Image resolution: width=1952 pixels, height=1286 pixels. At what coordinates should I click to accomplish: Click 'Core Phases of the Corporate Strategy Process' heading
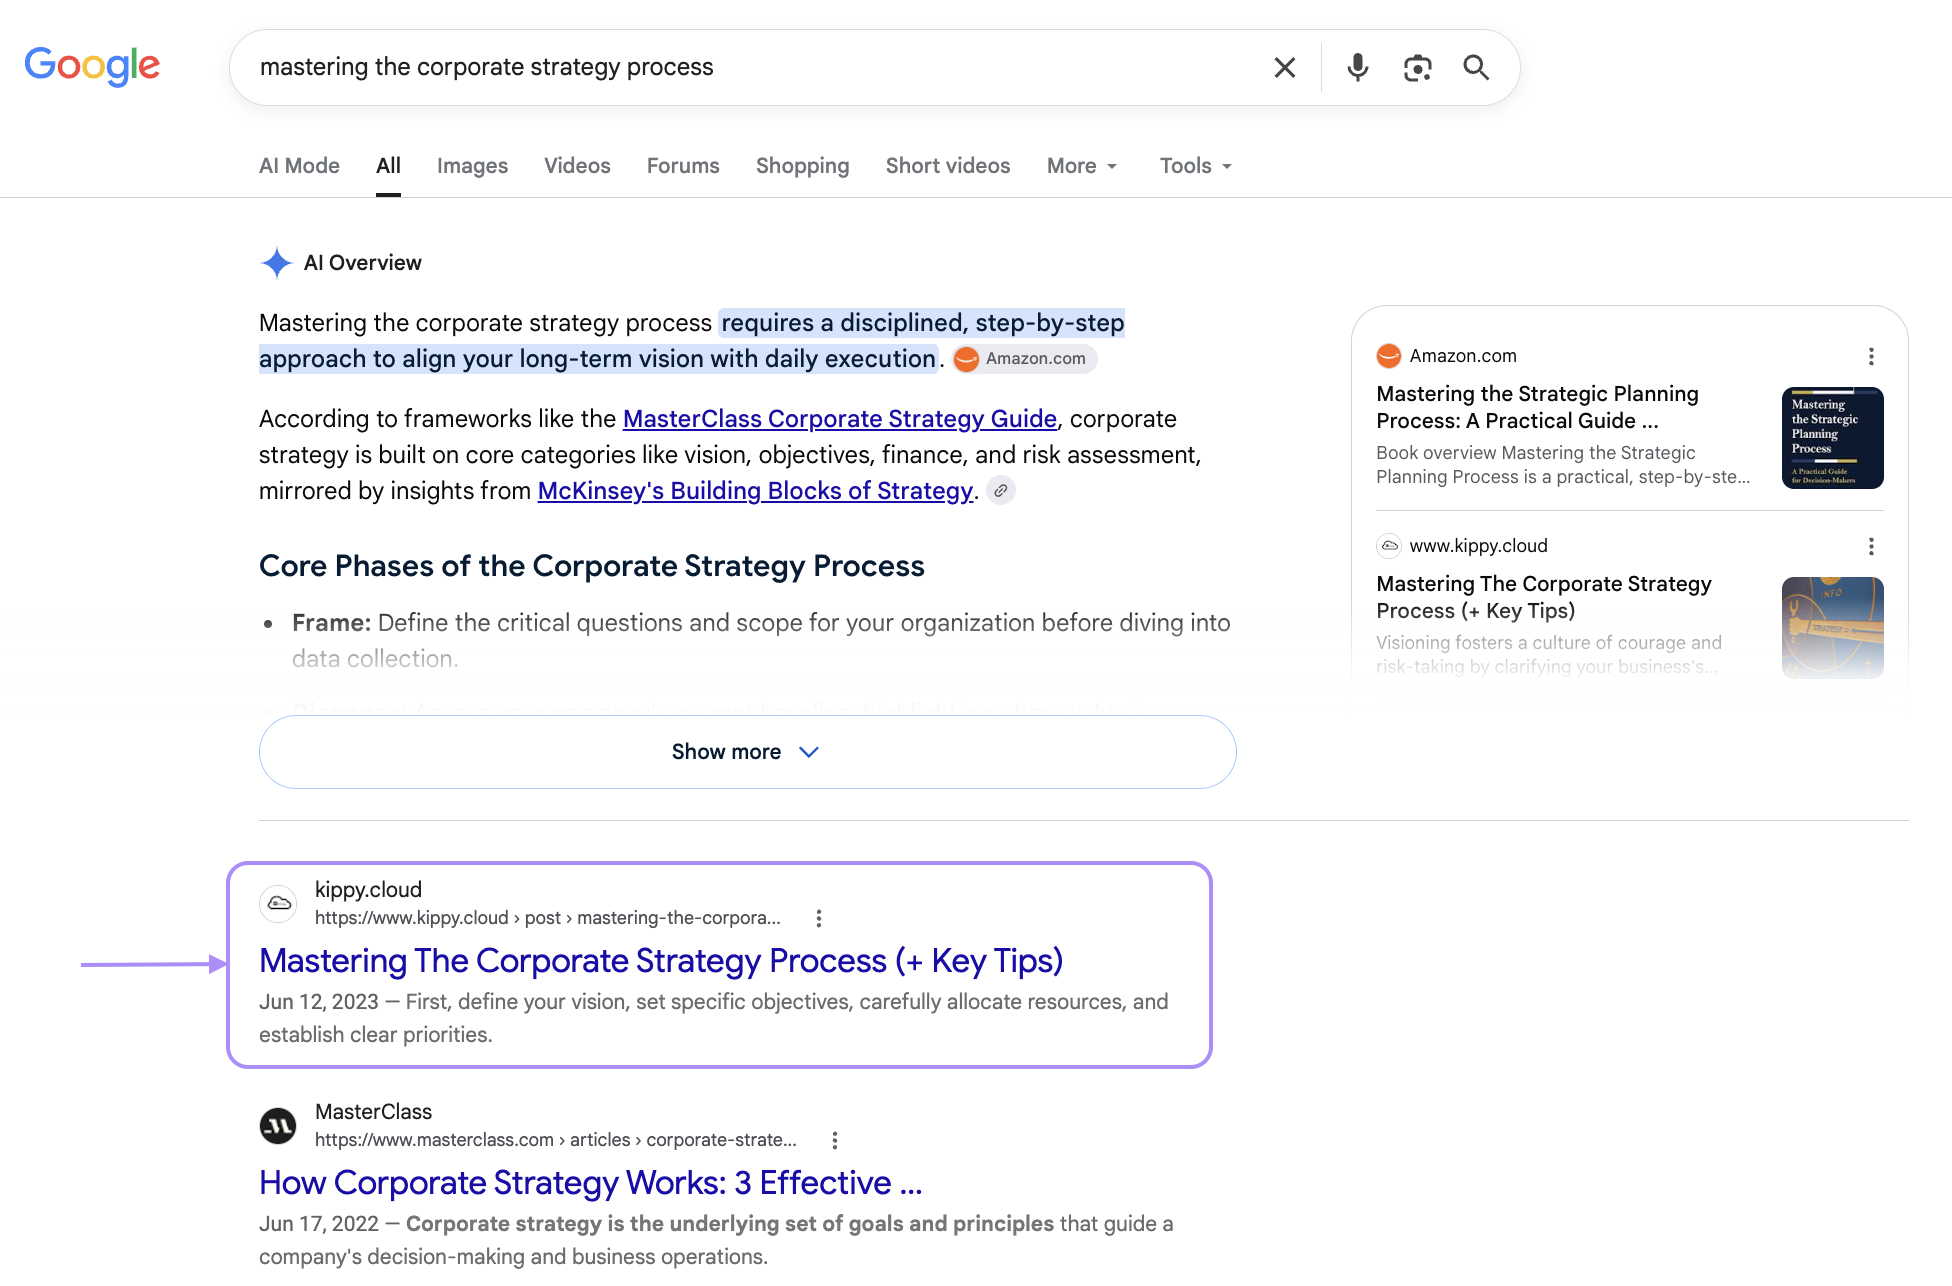tap(592, 566)
